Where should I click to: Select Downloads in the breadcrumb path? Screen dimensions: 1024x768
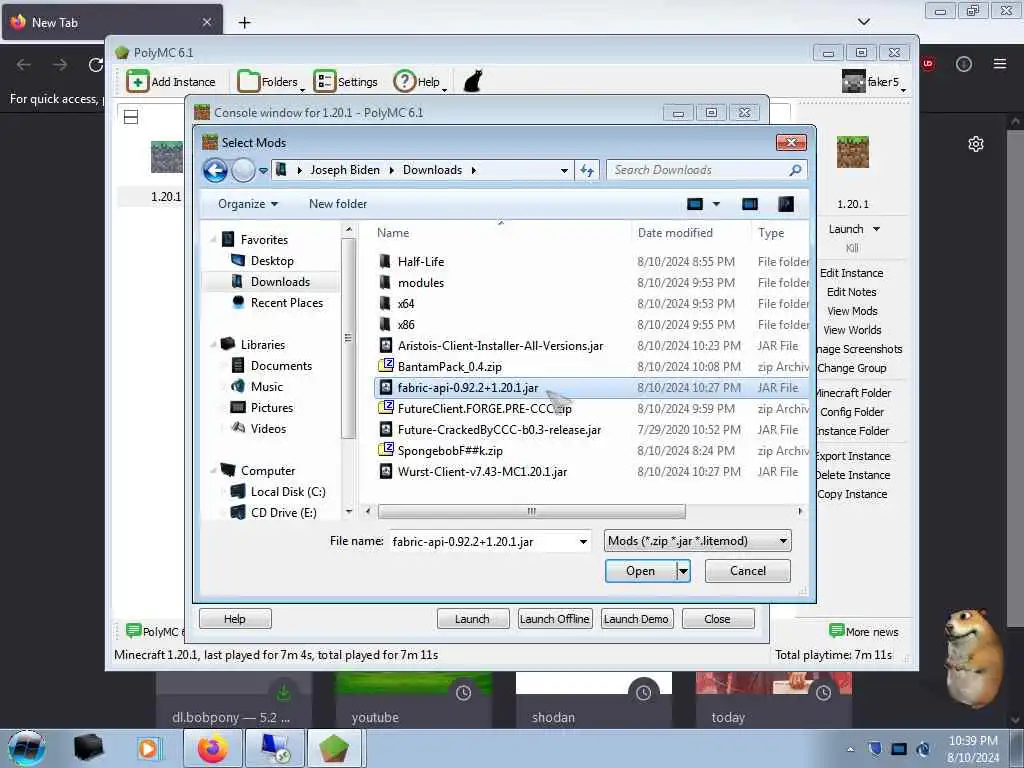pyautogui.click(x=432, y=170)
